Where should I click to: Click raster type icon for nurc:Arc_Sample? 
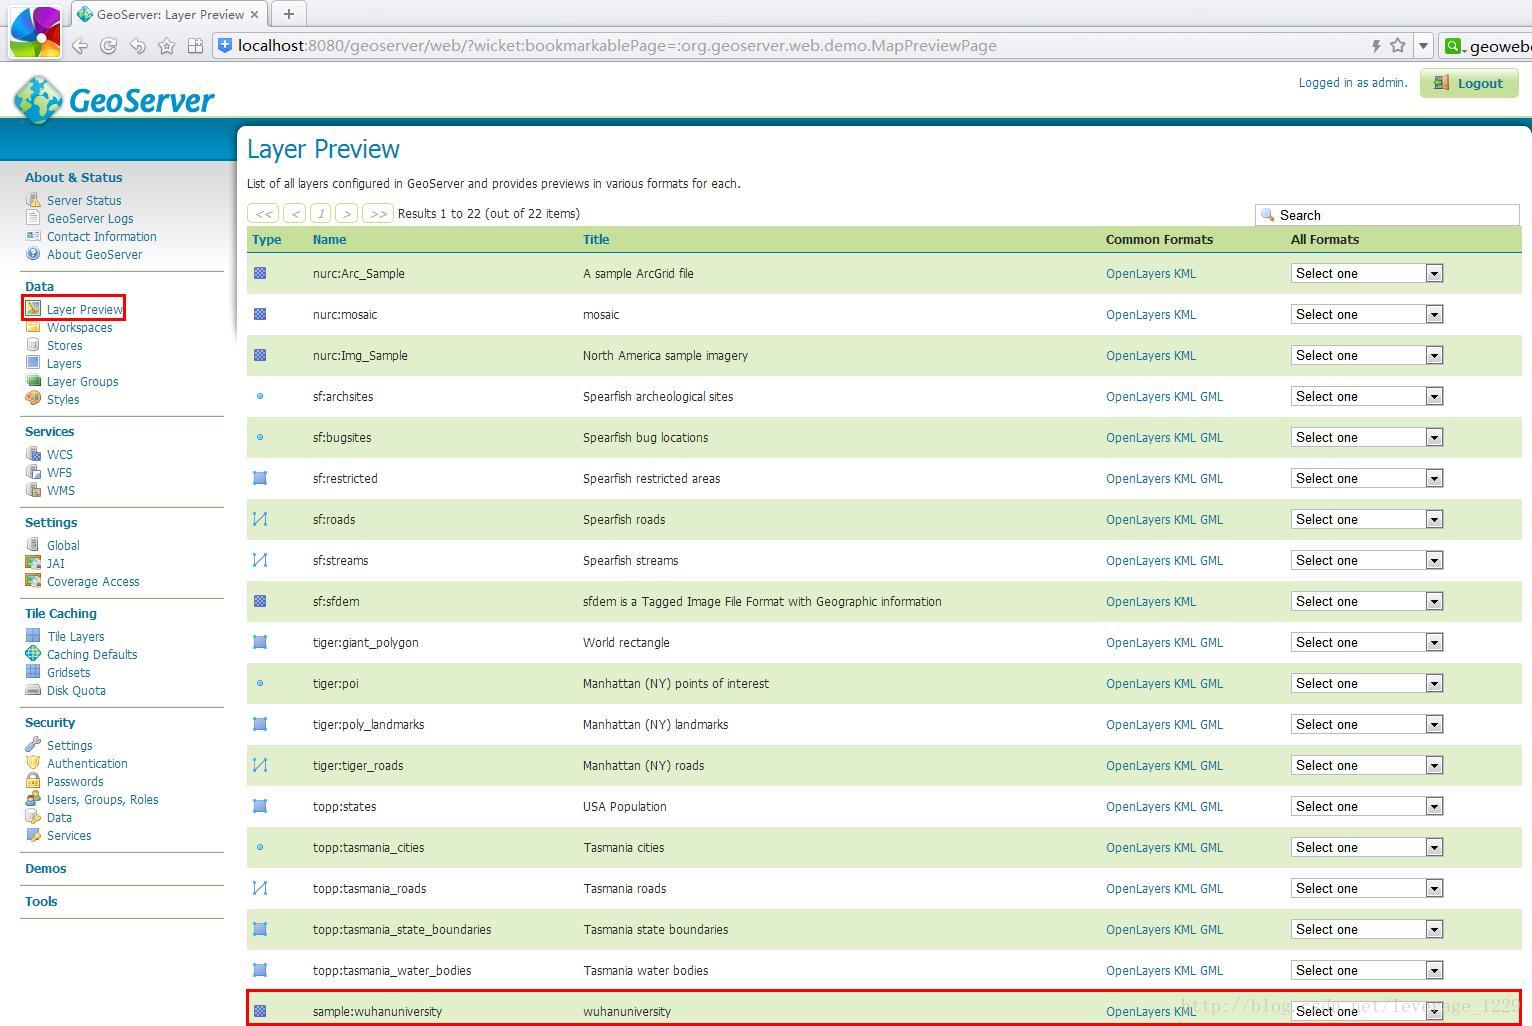(260, 273)
